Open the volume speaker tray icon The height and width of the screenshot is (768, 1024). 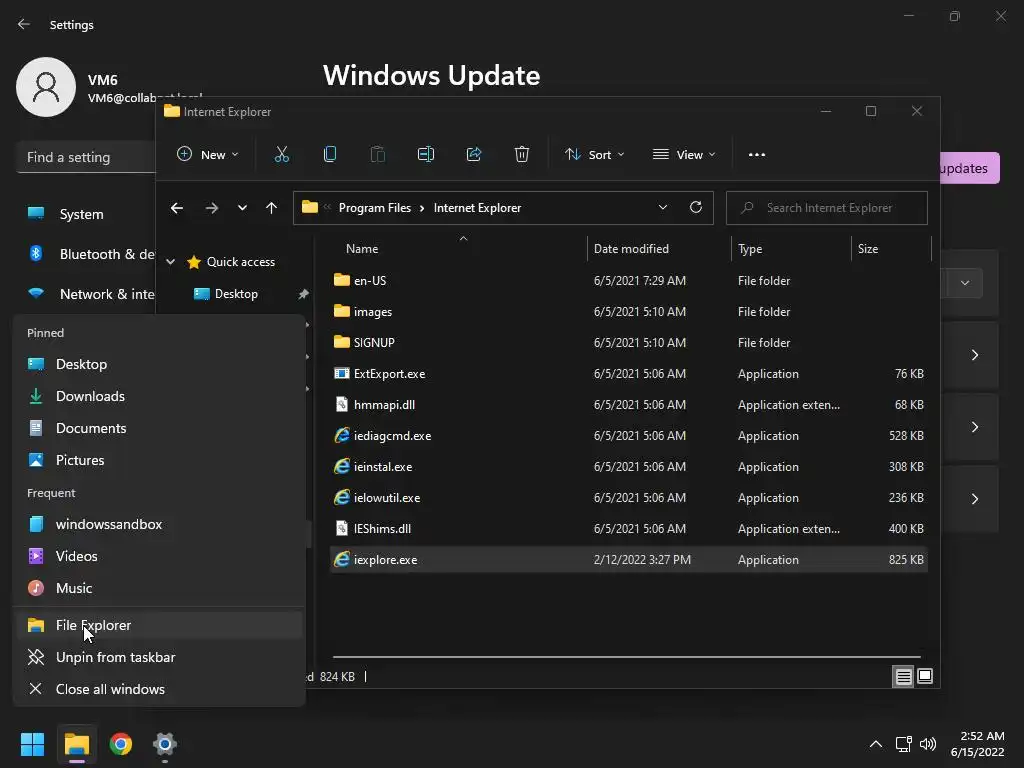click(927, 744)
